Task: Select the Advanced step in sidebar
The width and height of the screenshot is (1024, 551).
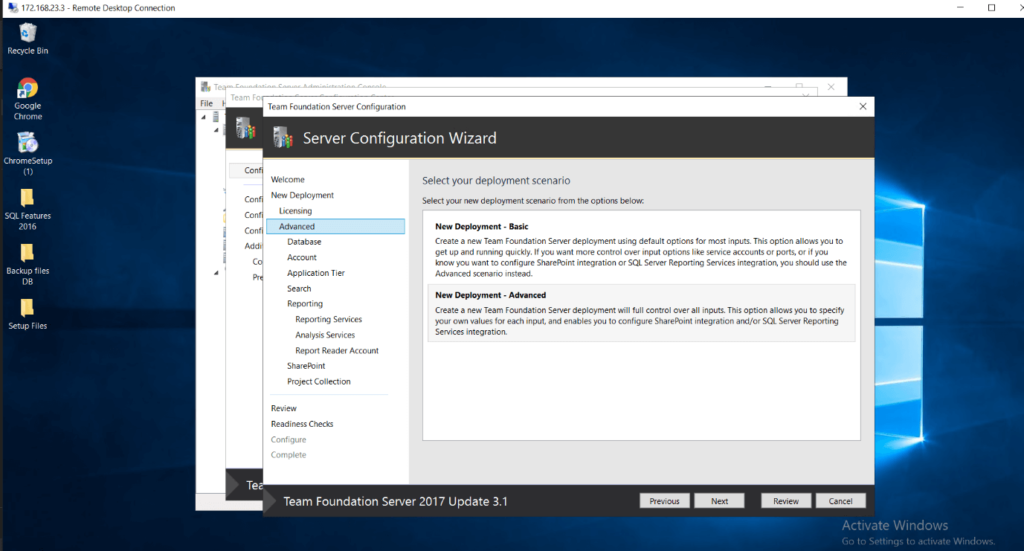Action: pos(336,227)
